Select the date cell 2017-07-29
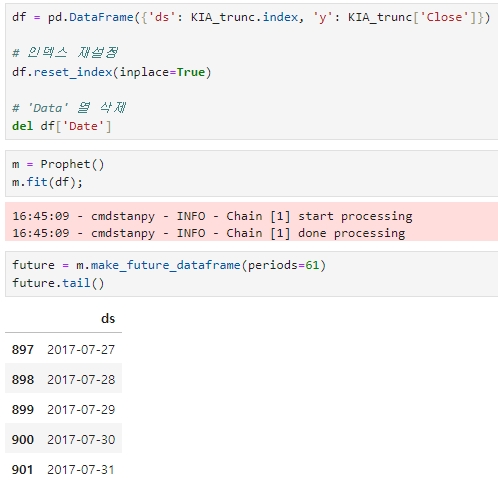The image size is (498, 486). tap(81, 410)
